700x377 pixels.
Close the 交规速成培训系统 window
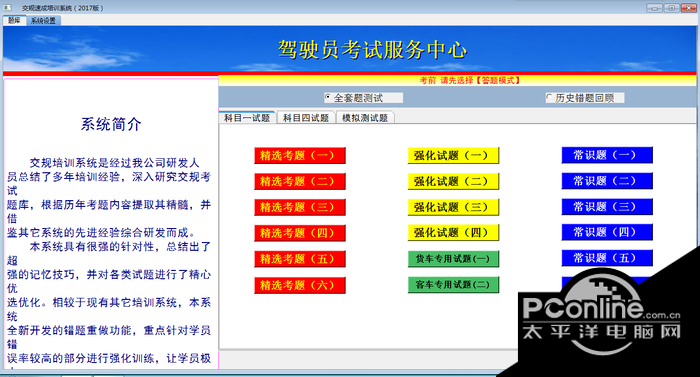tap(689, 8)
